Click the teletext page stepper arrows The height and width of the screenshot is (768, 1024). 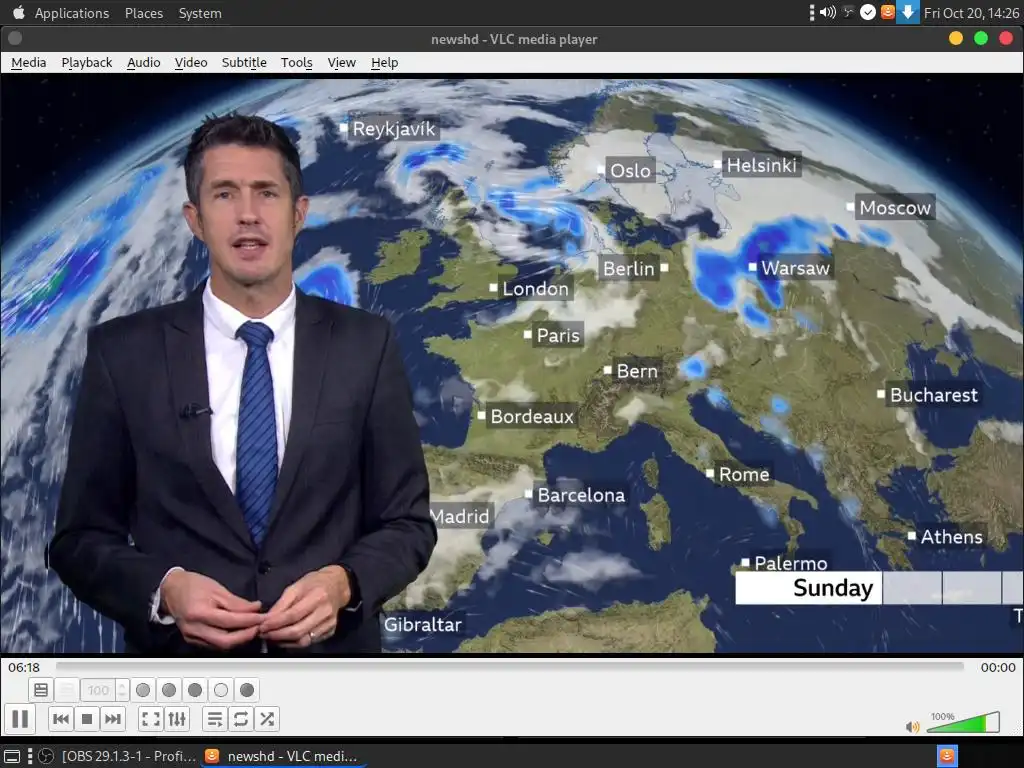(122, 690)
